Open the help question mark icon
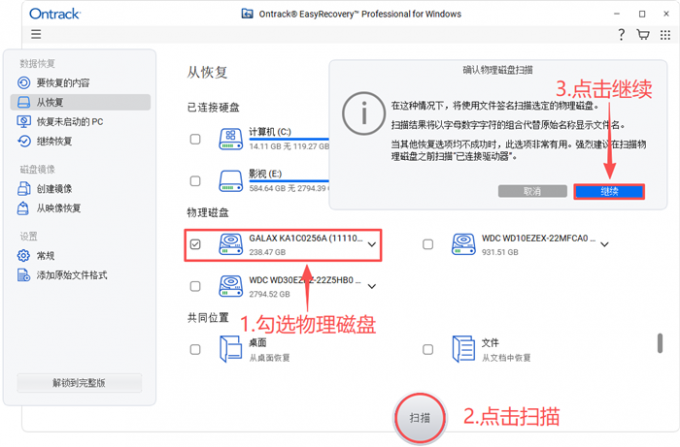 click(x=621, y=35)
